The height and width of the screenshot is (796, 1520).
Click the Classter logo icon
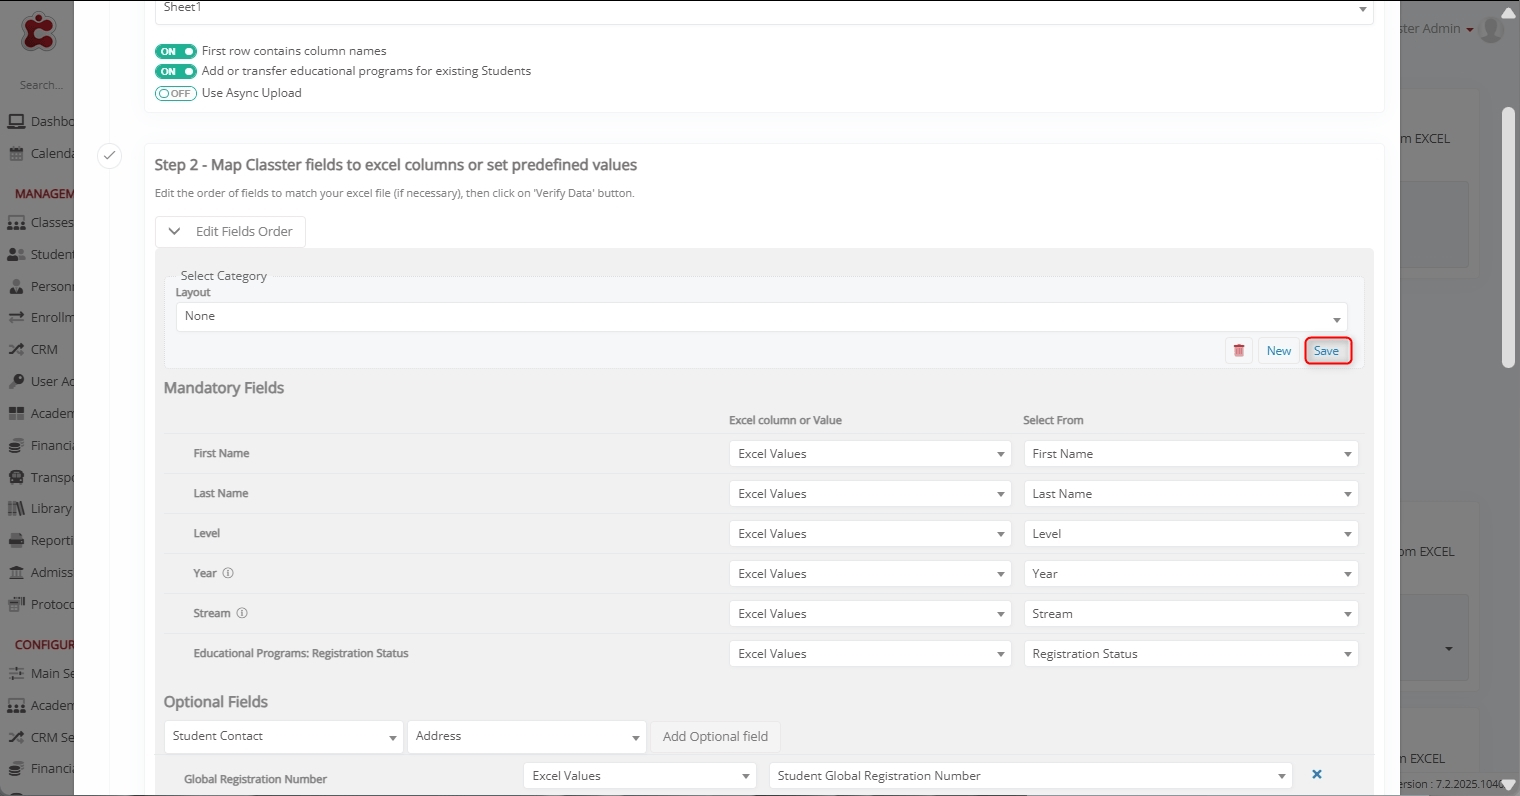[x=39, y=31]
